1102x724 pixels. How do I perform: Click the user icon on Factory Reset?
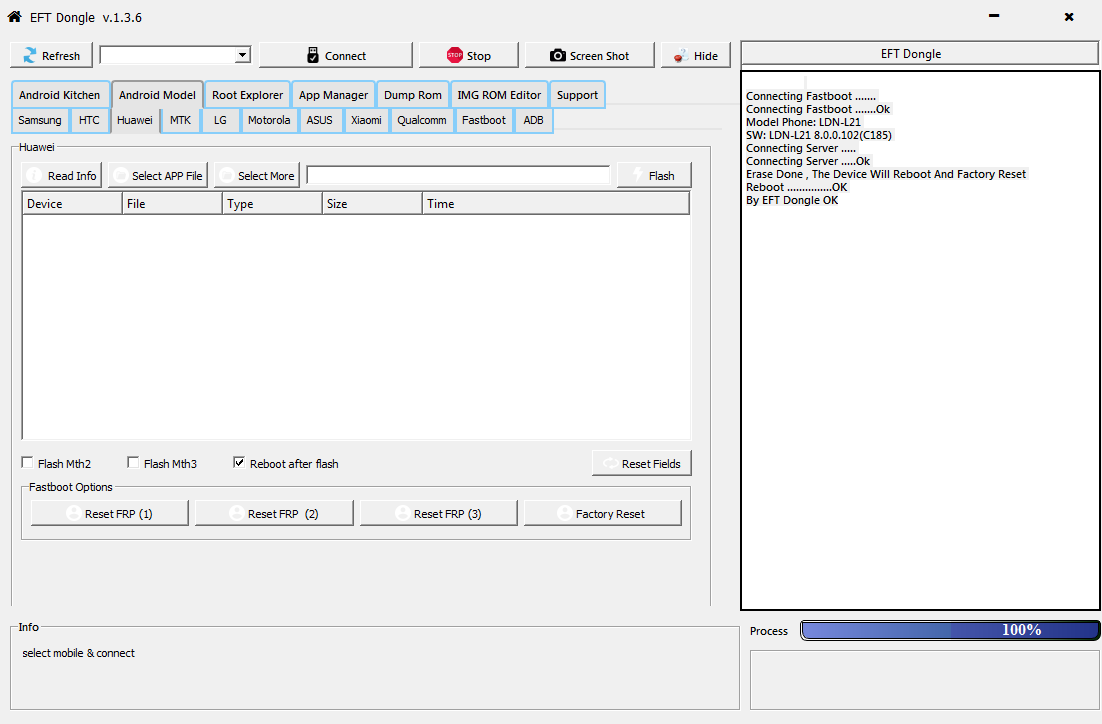click(564, 513)
